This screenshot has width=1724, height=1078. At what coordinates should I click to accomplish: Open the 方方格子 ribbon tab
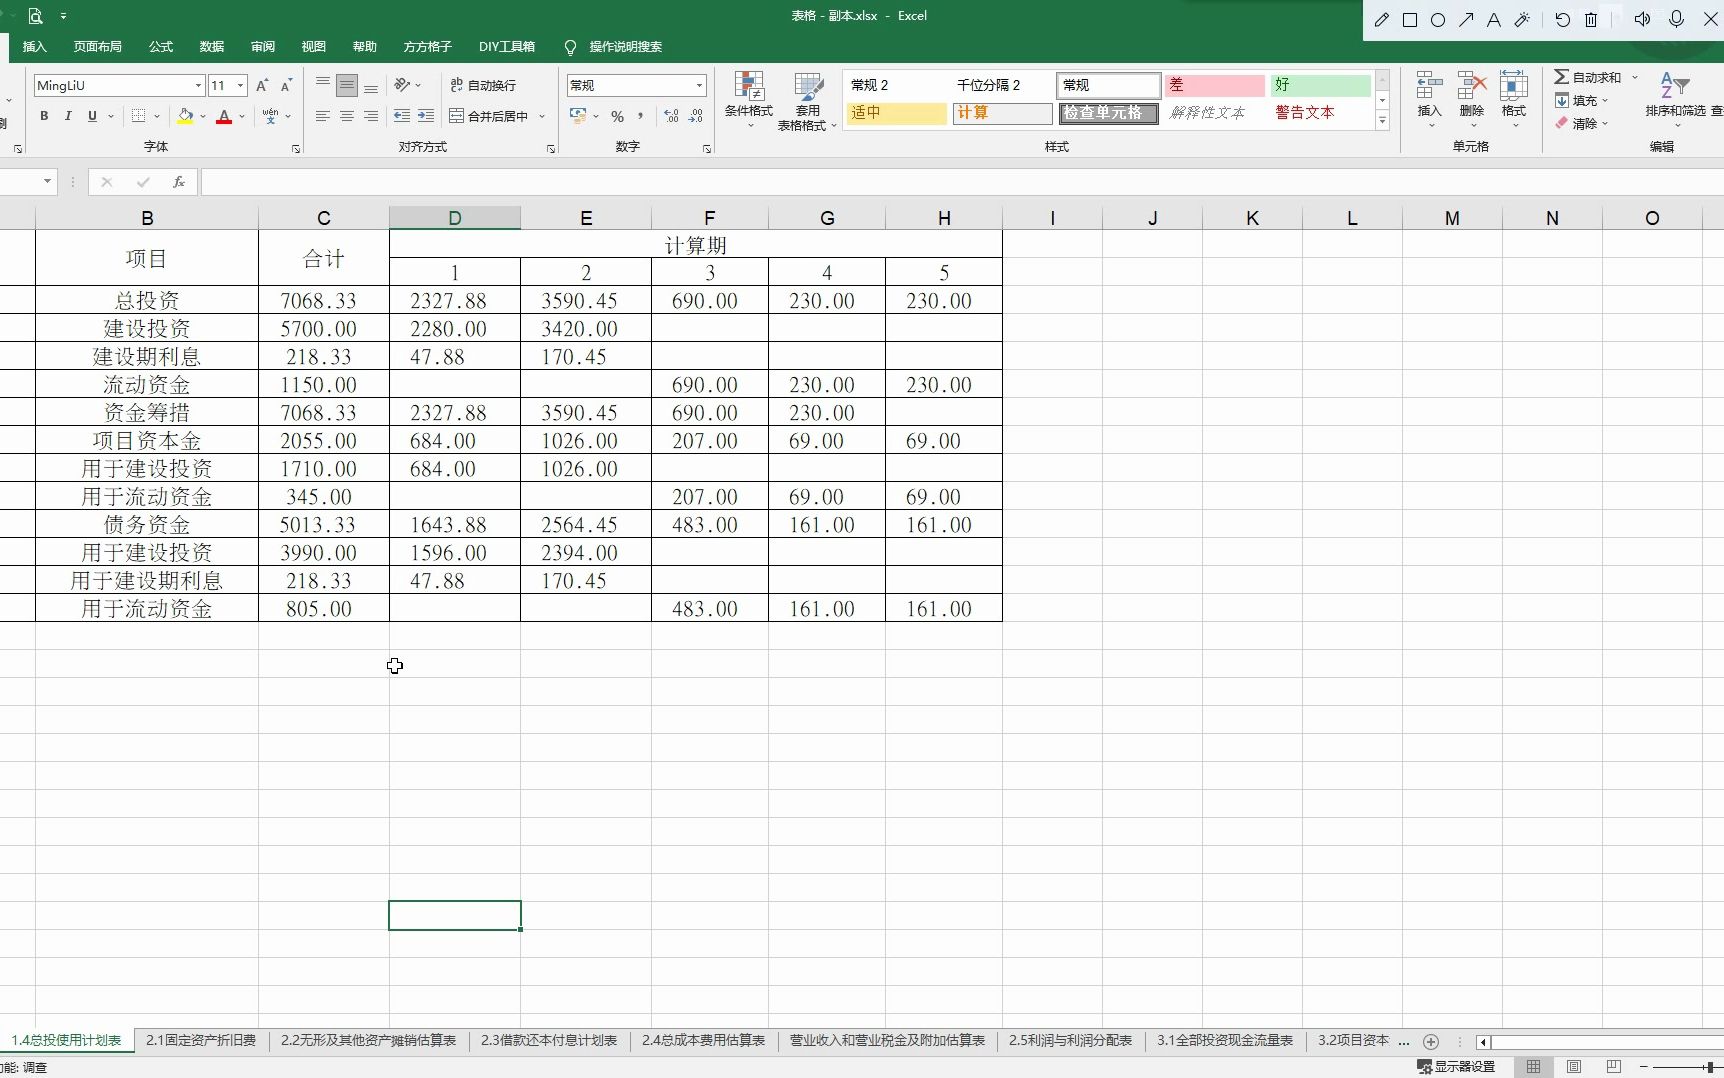tap(428, 47)
